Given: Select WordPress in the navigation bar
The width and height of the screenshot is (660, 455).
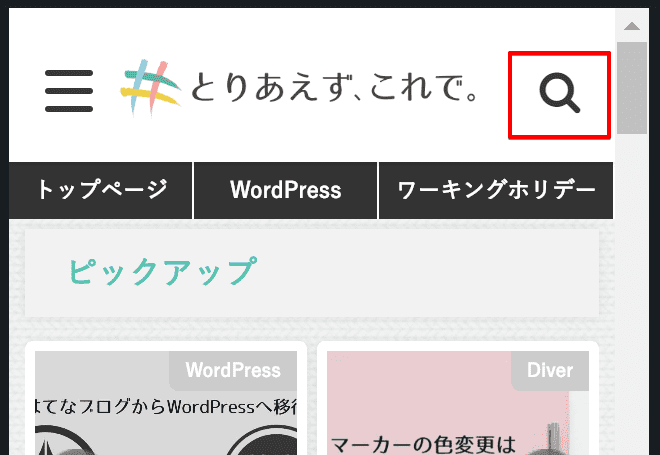Looking at the screenshot, I should coord(285,190).
